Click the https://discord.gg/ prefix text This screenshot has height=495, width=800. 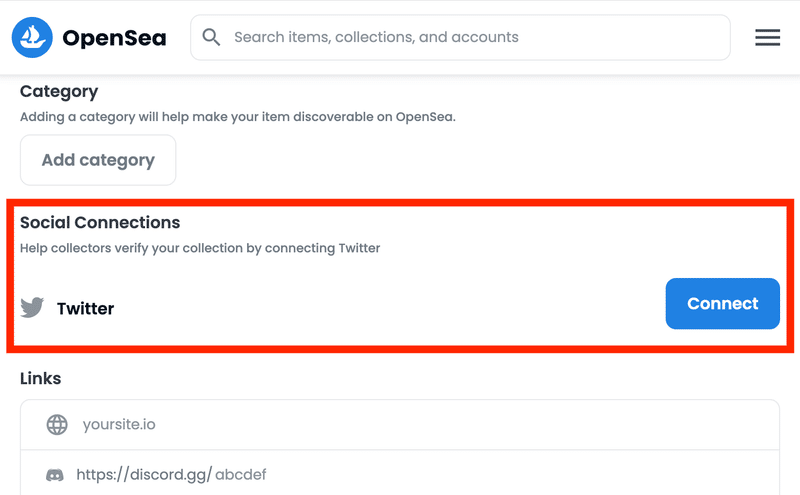click(x=144, y=475)
